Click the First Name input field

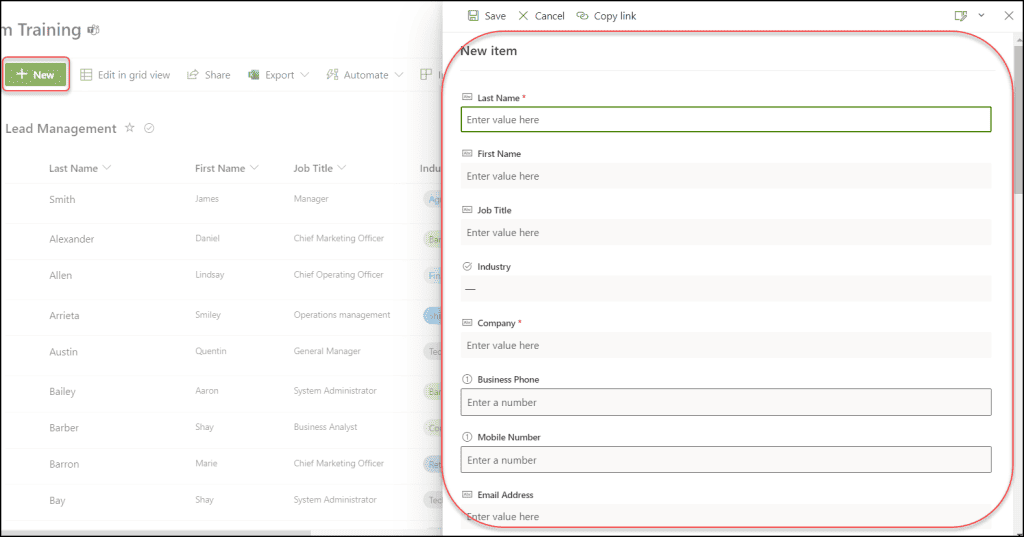tap(726, 176)
